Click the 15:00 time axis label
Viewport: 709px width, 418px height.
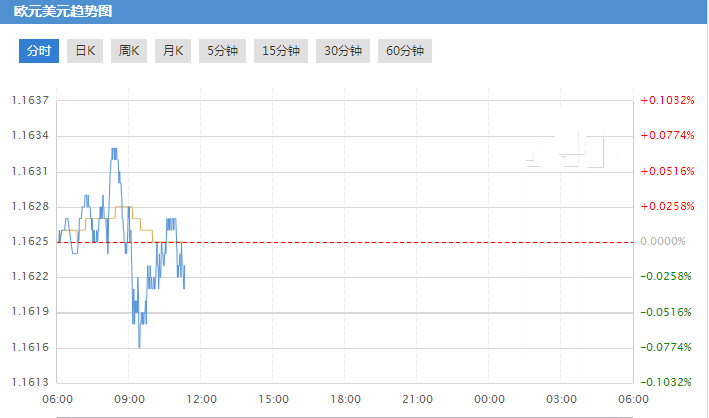point(274,399)
